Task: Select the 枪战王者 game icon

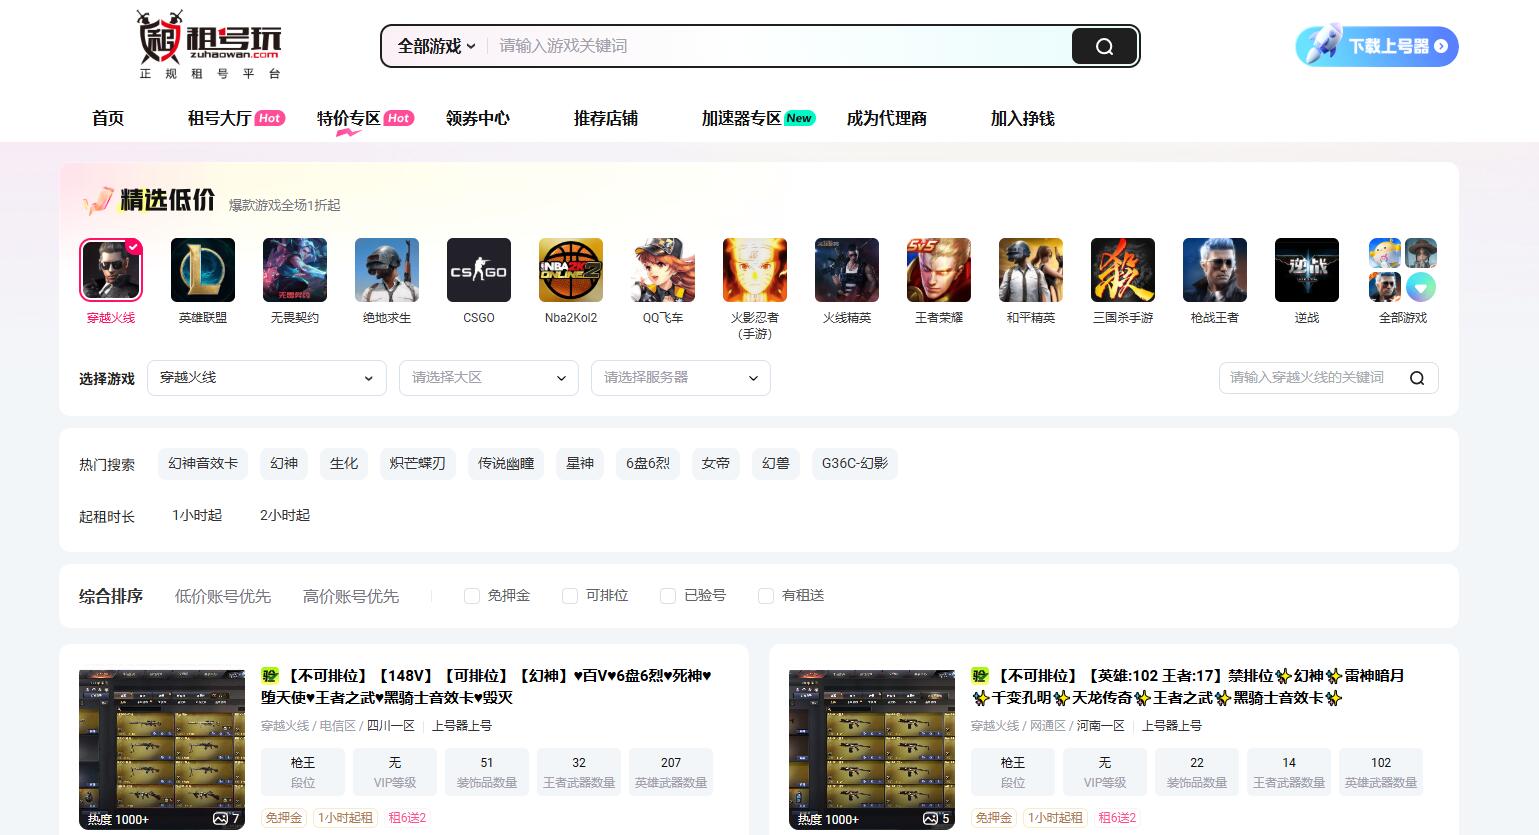Action: coord(1215,270)
